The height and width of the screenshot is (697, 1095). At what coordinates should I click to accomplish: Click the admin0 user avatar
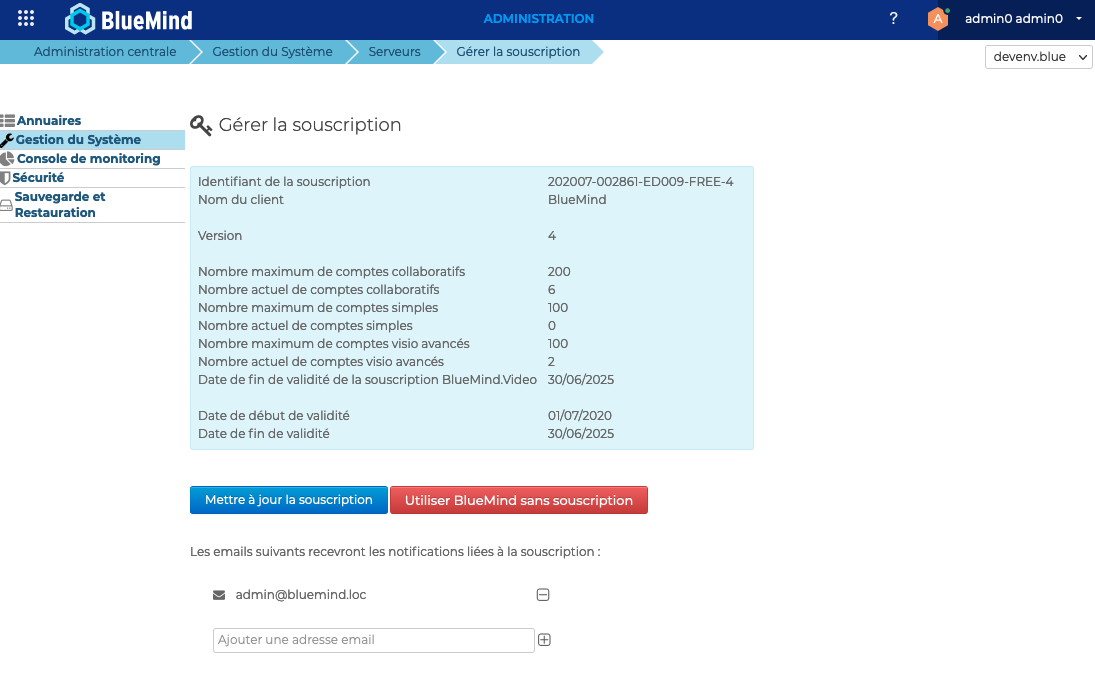click(938, 19)
